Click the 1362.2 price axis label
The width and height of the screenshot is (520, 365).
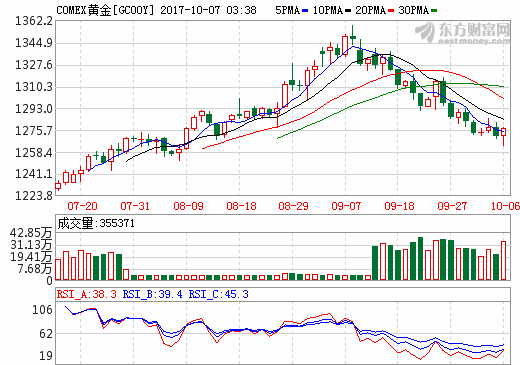tap(34, 21)
